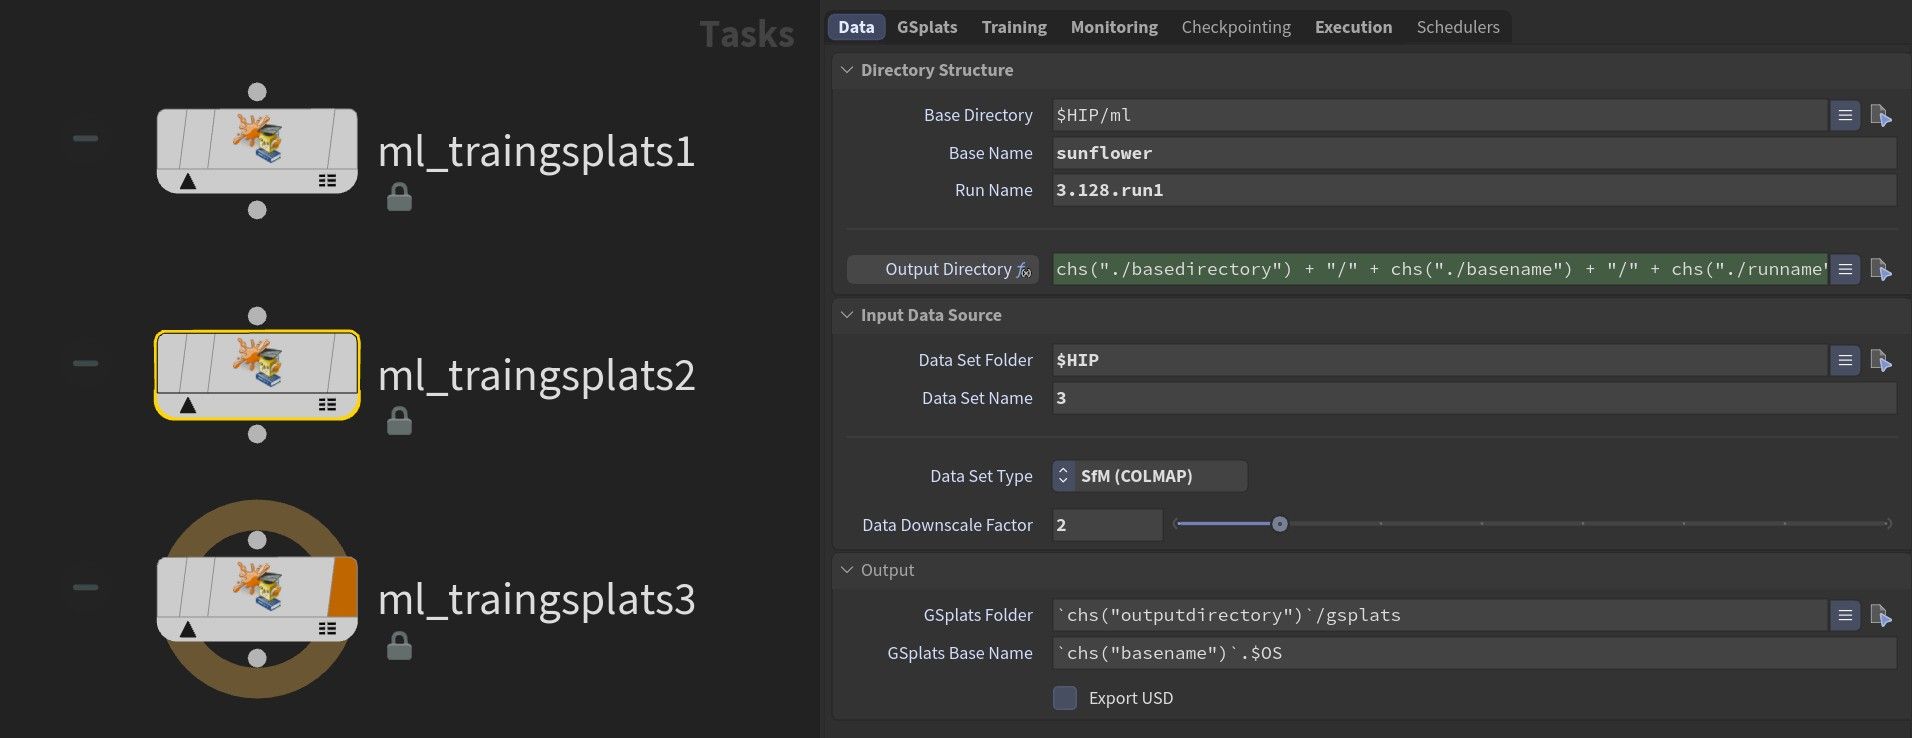Open the Monitoring tab
Screen dimensions: 1912x738
click(1114, 27)
